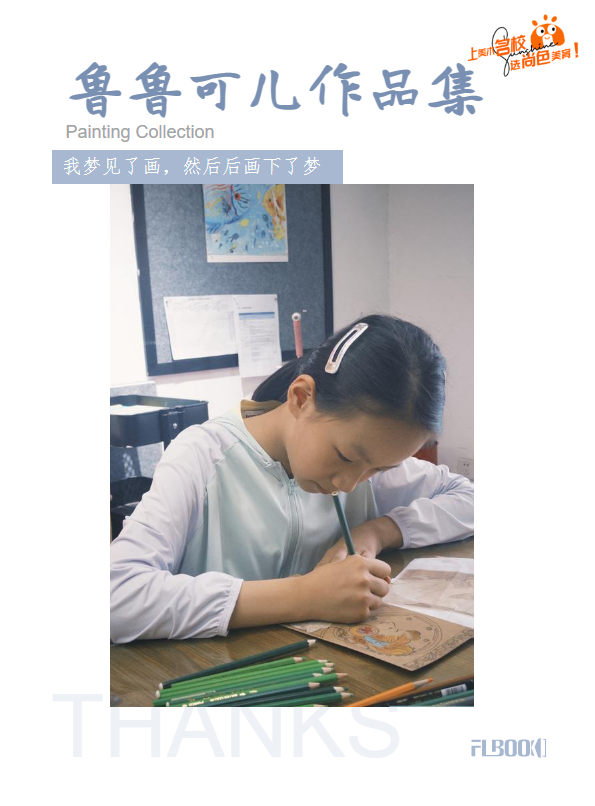Click the orange pencil on the desk

tap(391, 692)
